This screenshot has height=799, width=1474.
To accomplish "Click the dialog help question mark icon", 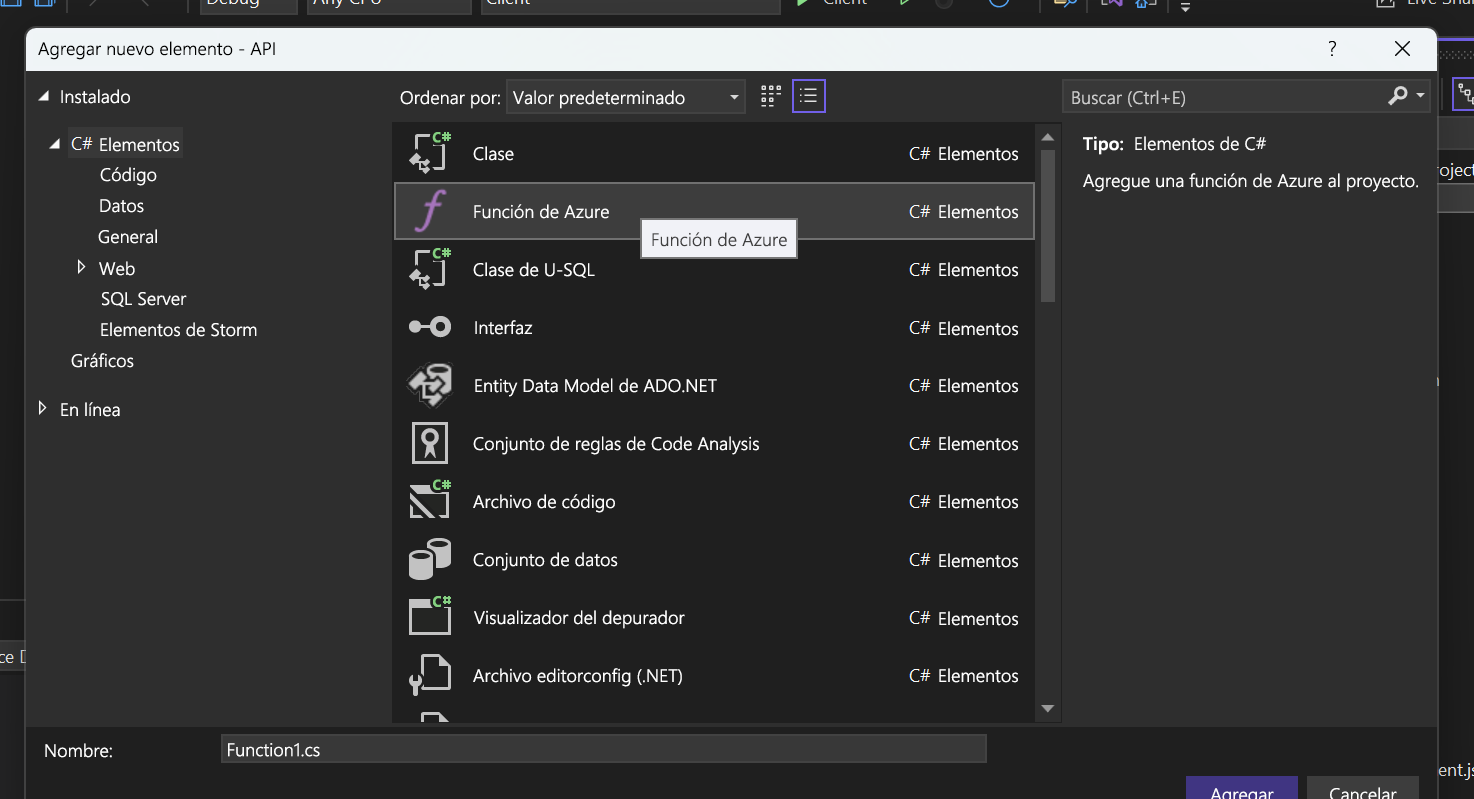I will point(1331,48).
